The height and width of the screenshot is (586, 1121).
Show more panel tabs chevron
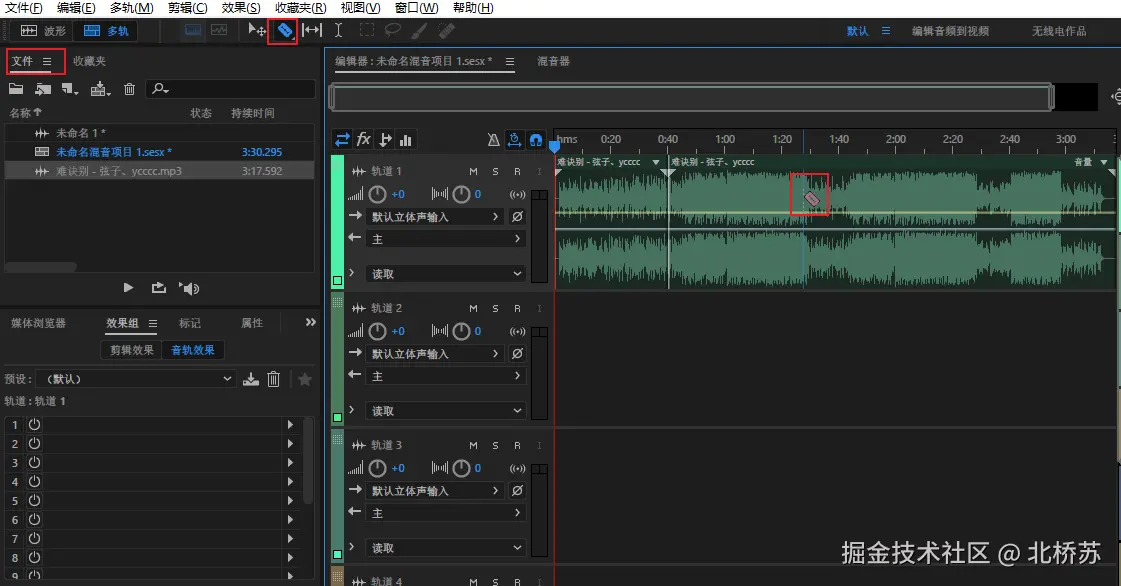[x=310, y=322]
